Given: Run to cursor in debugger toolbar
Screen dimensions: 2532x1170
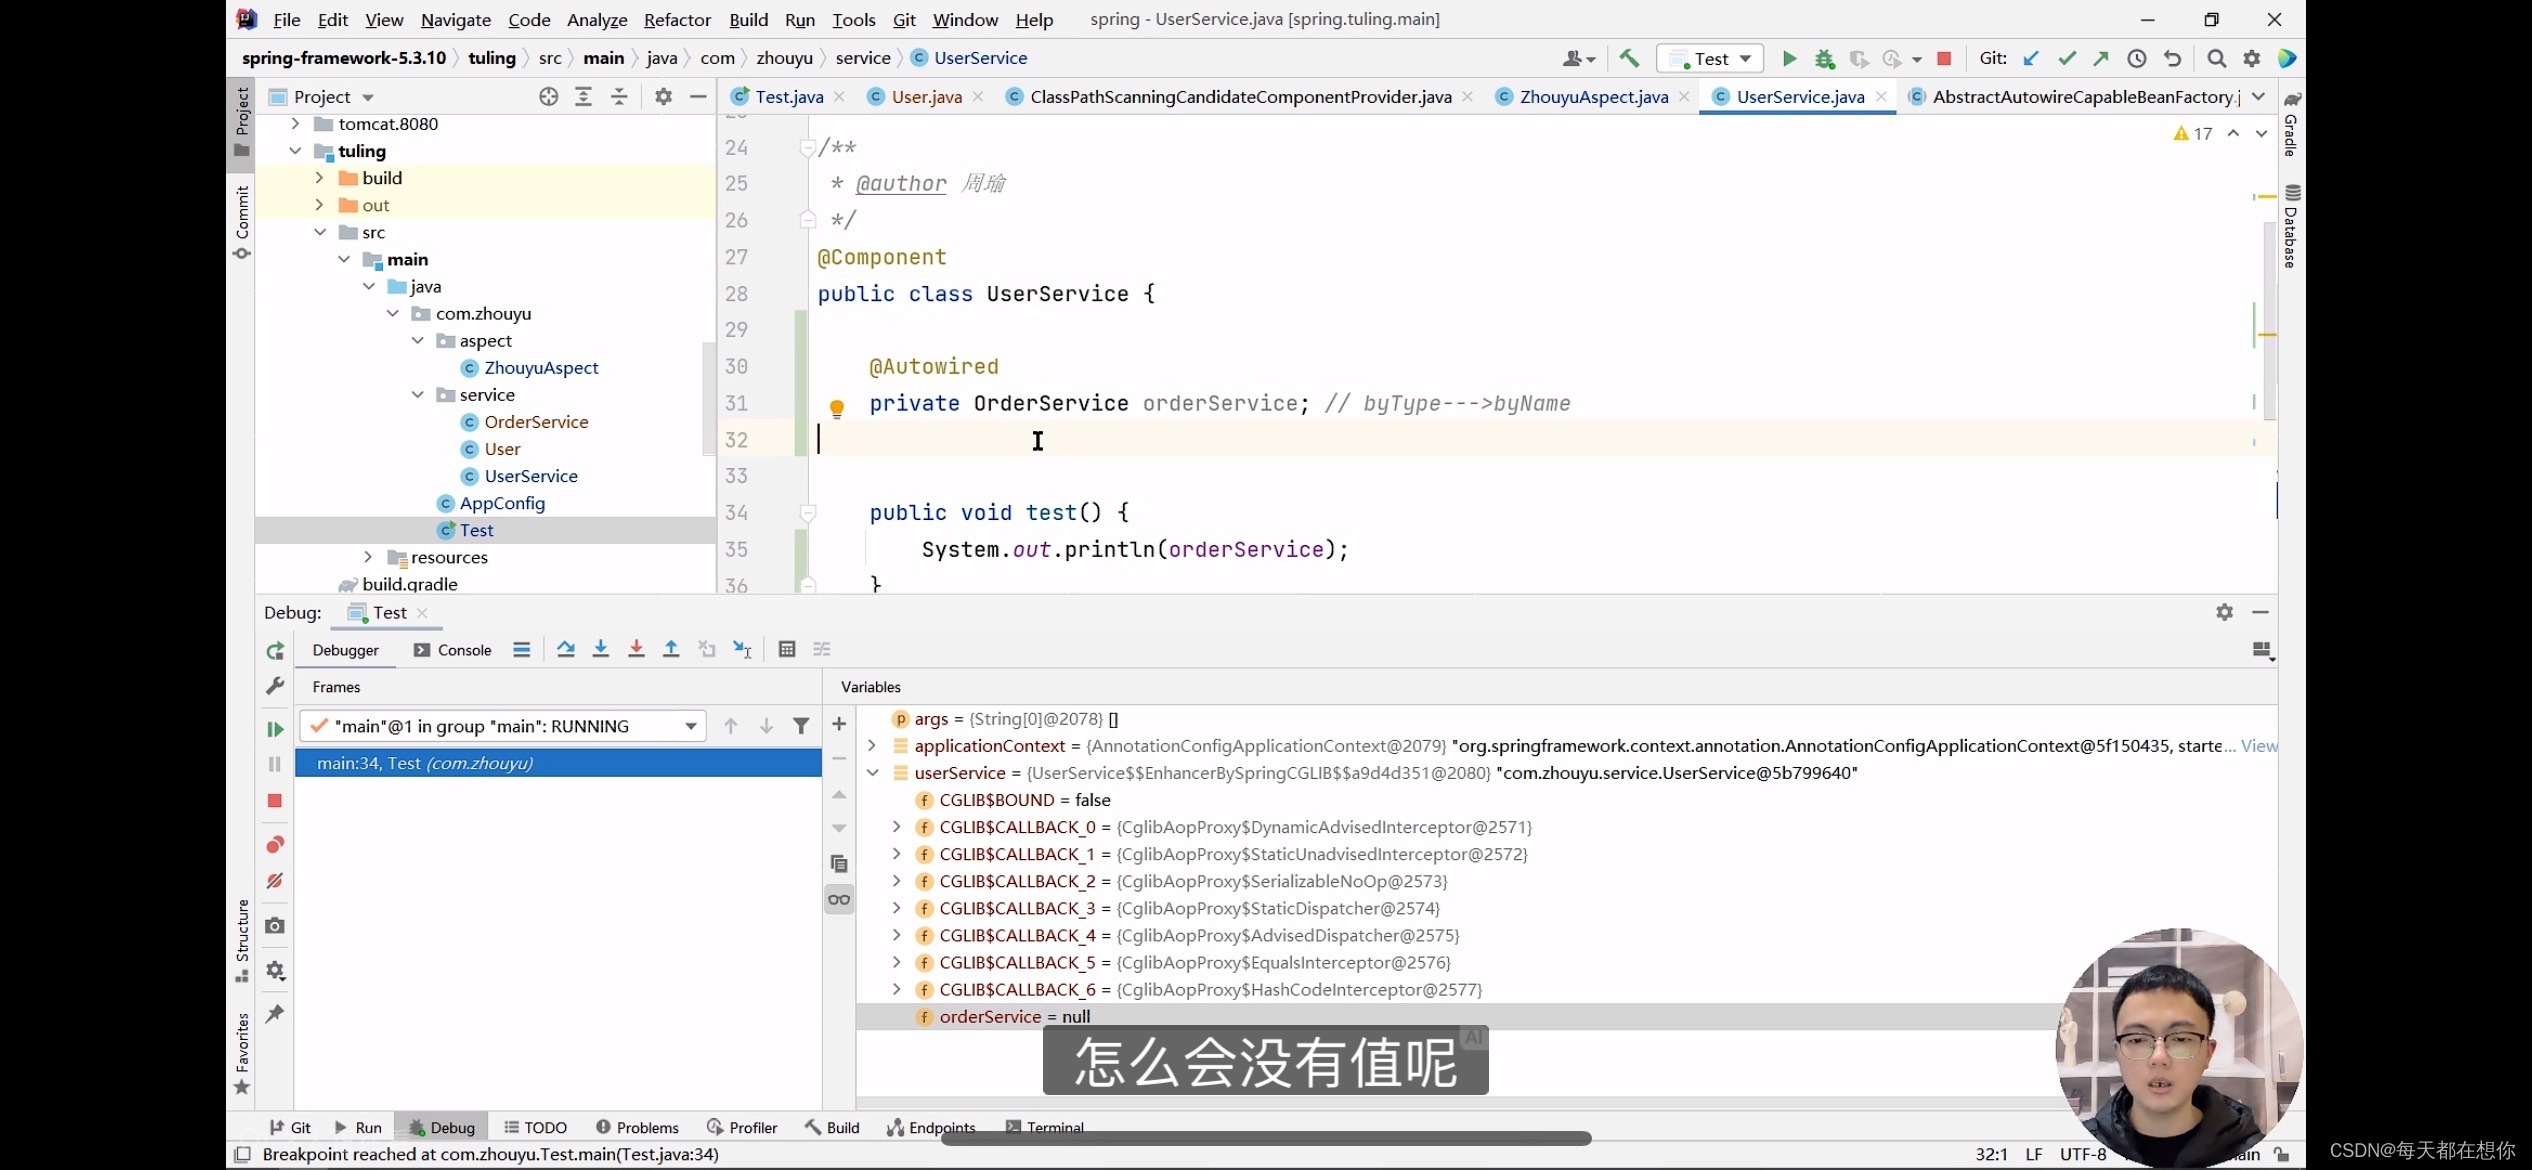Looking at the screenshot, I should pos(742,649).
